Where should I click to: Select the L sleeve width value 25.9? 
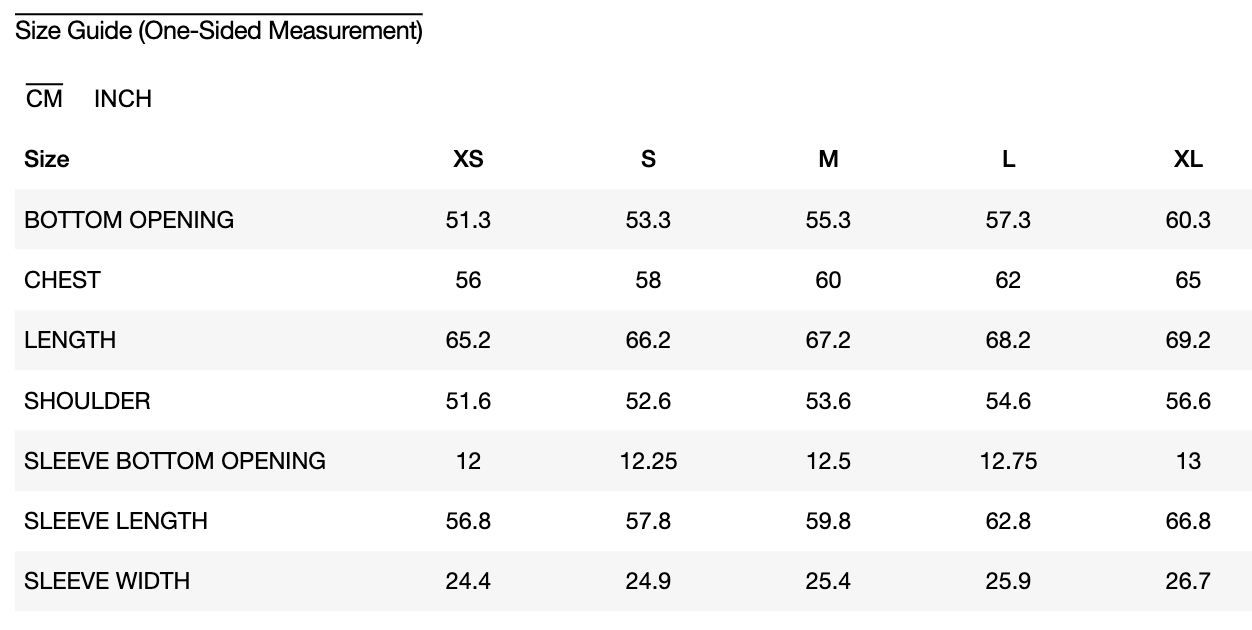pyautogui.click(x=1008, y=581)
